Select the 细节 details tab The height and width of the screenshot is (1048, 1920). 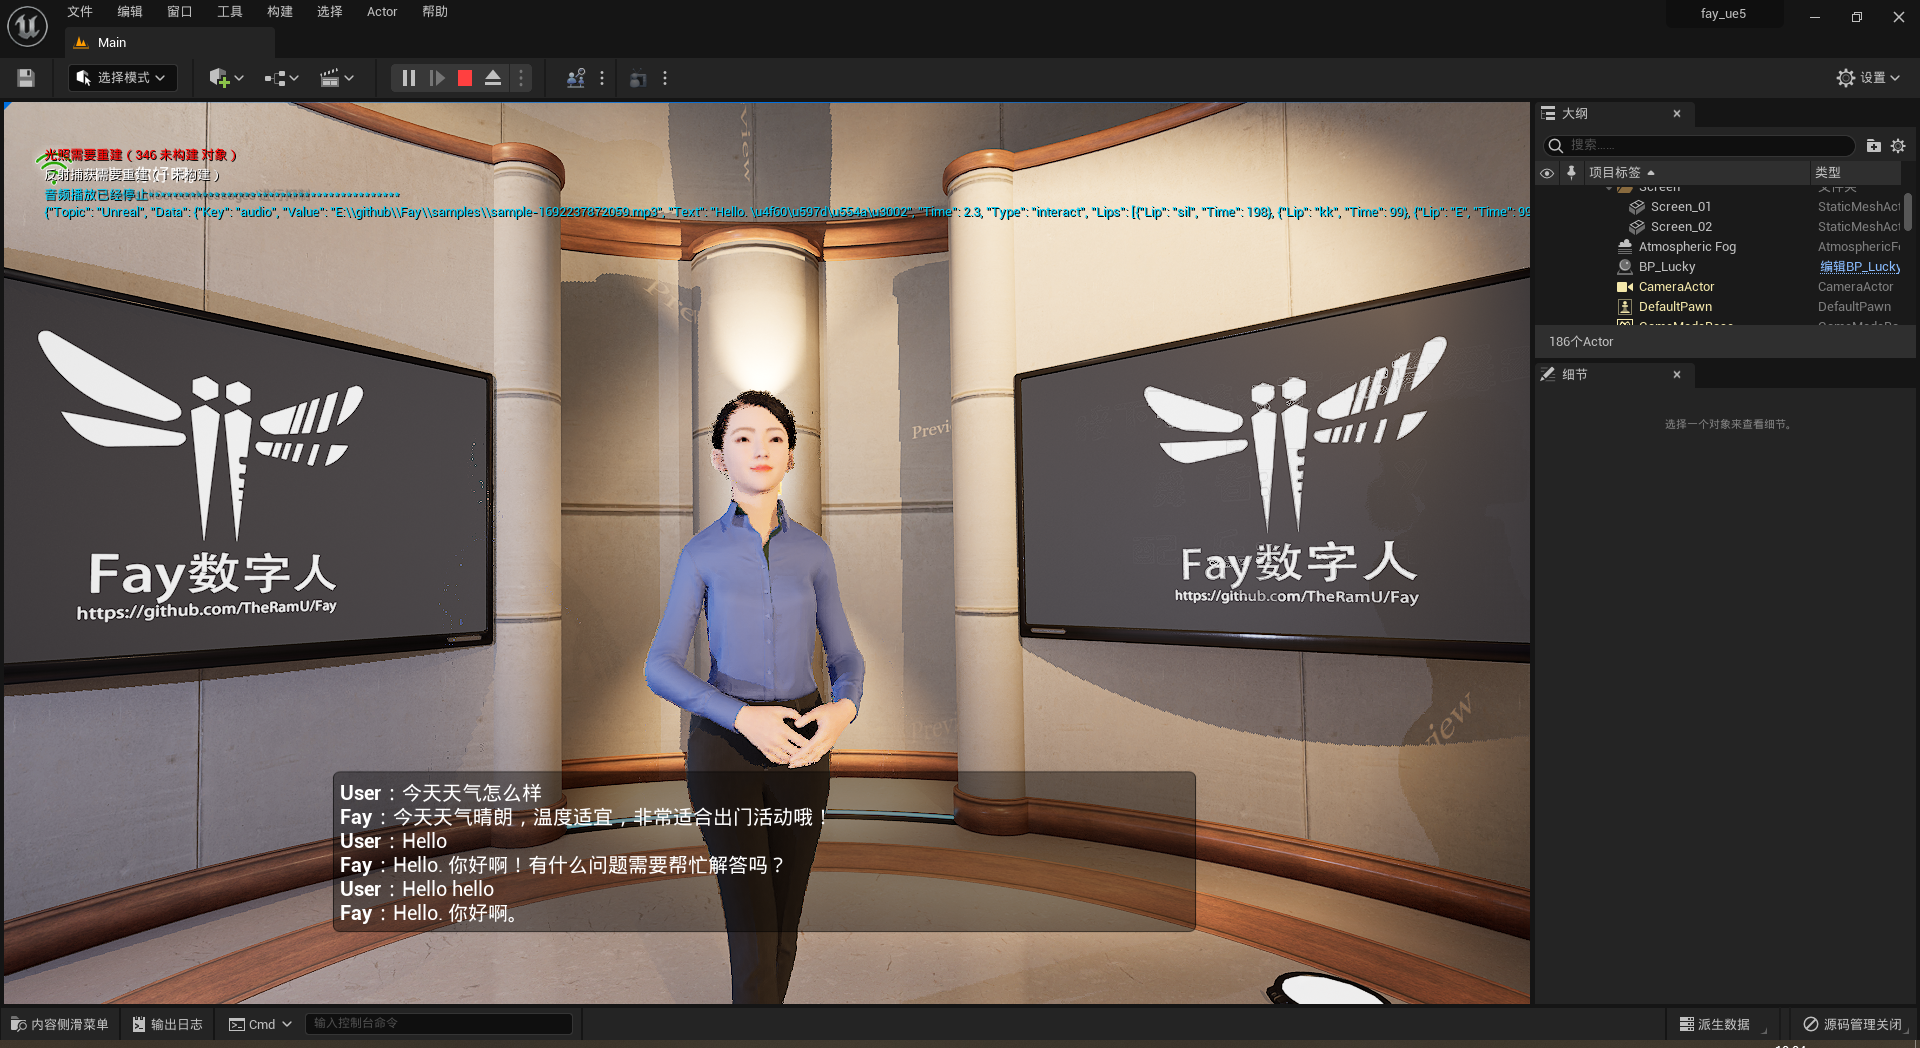(x=1612, y=375)
